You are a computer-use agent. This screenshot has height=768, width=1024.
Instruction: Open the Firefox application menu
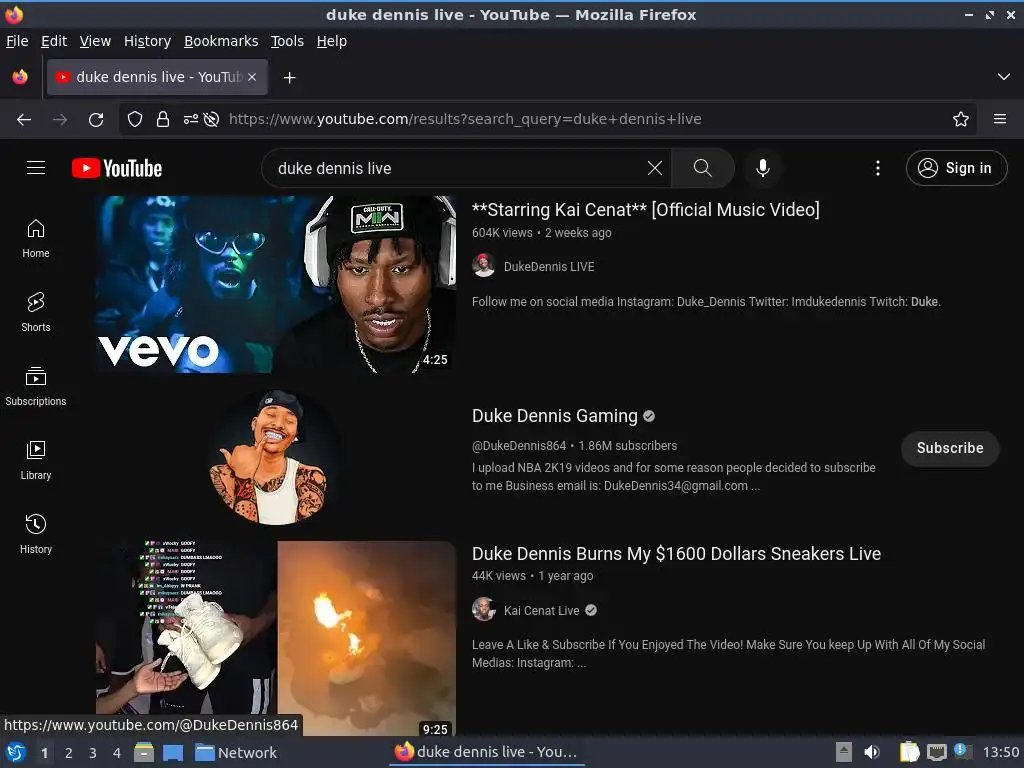pos(1000,119)
